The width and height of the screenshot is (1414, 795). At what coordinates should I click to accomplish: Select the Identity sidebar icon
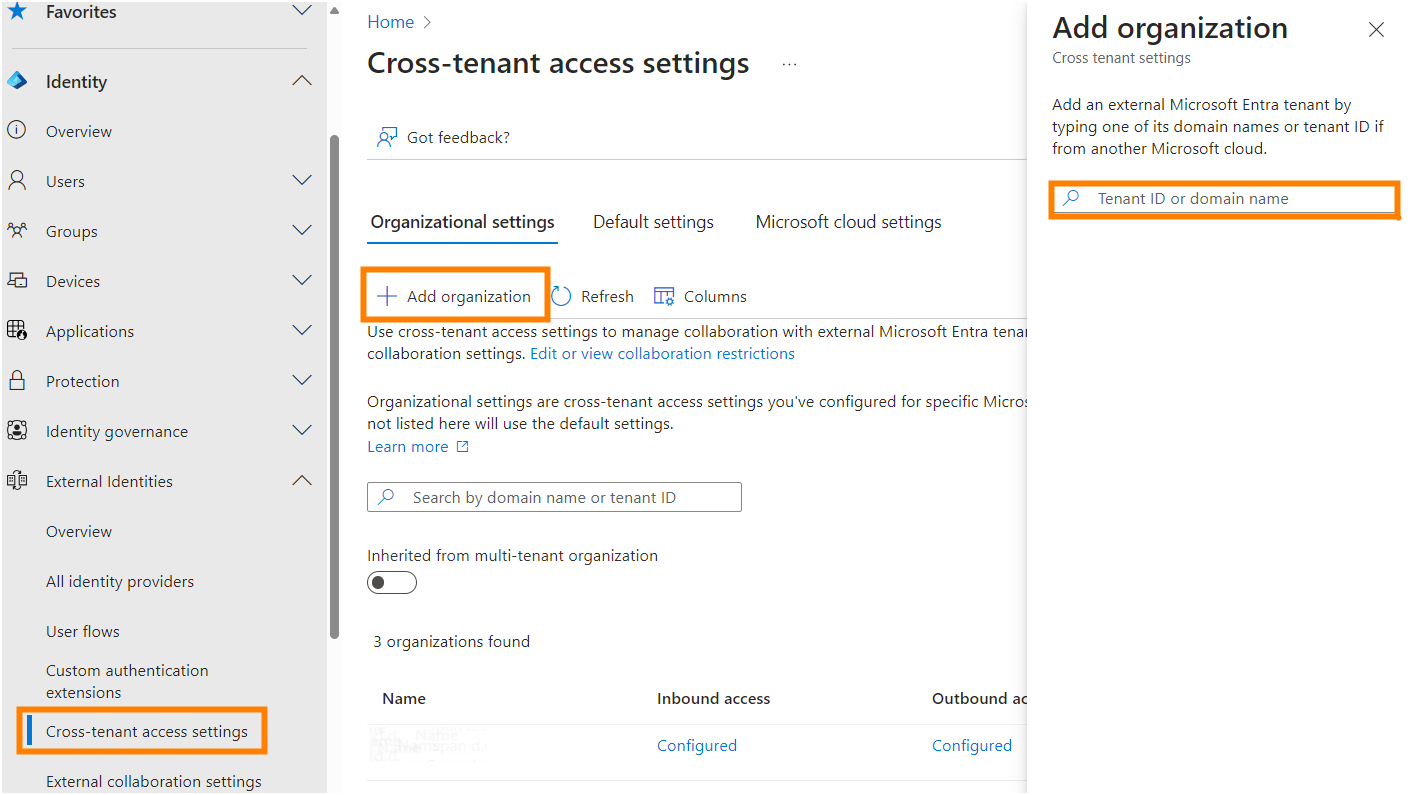[17, 80]
